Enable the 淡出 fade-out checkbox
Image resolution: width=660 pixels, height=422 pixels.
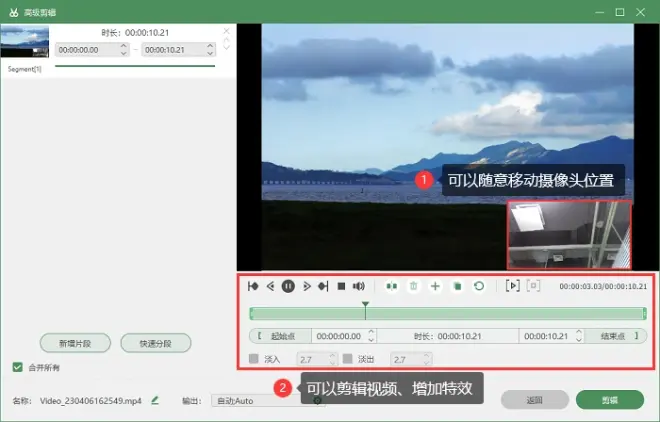347,358
